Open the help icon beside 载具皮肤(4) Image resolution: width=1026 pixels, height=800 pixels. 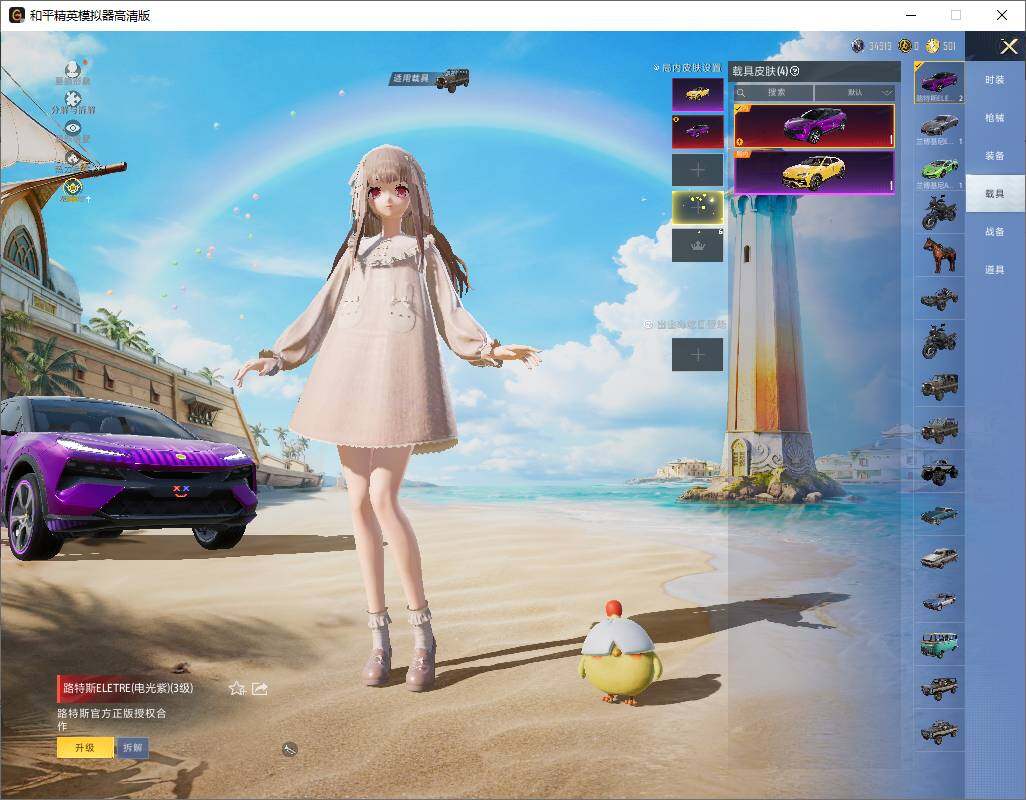[795, 71]
